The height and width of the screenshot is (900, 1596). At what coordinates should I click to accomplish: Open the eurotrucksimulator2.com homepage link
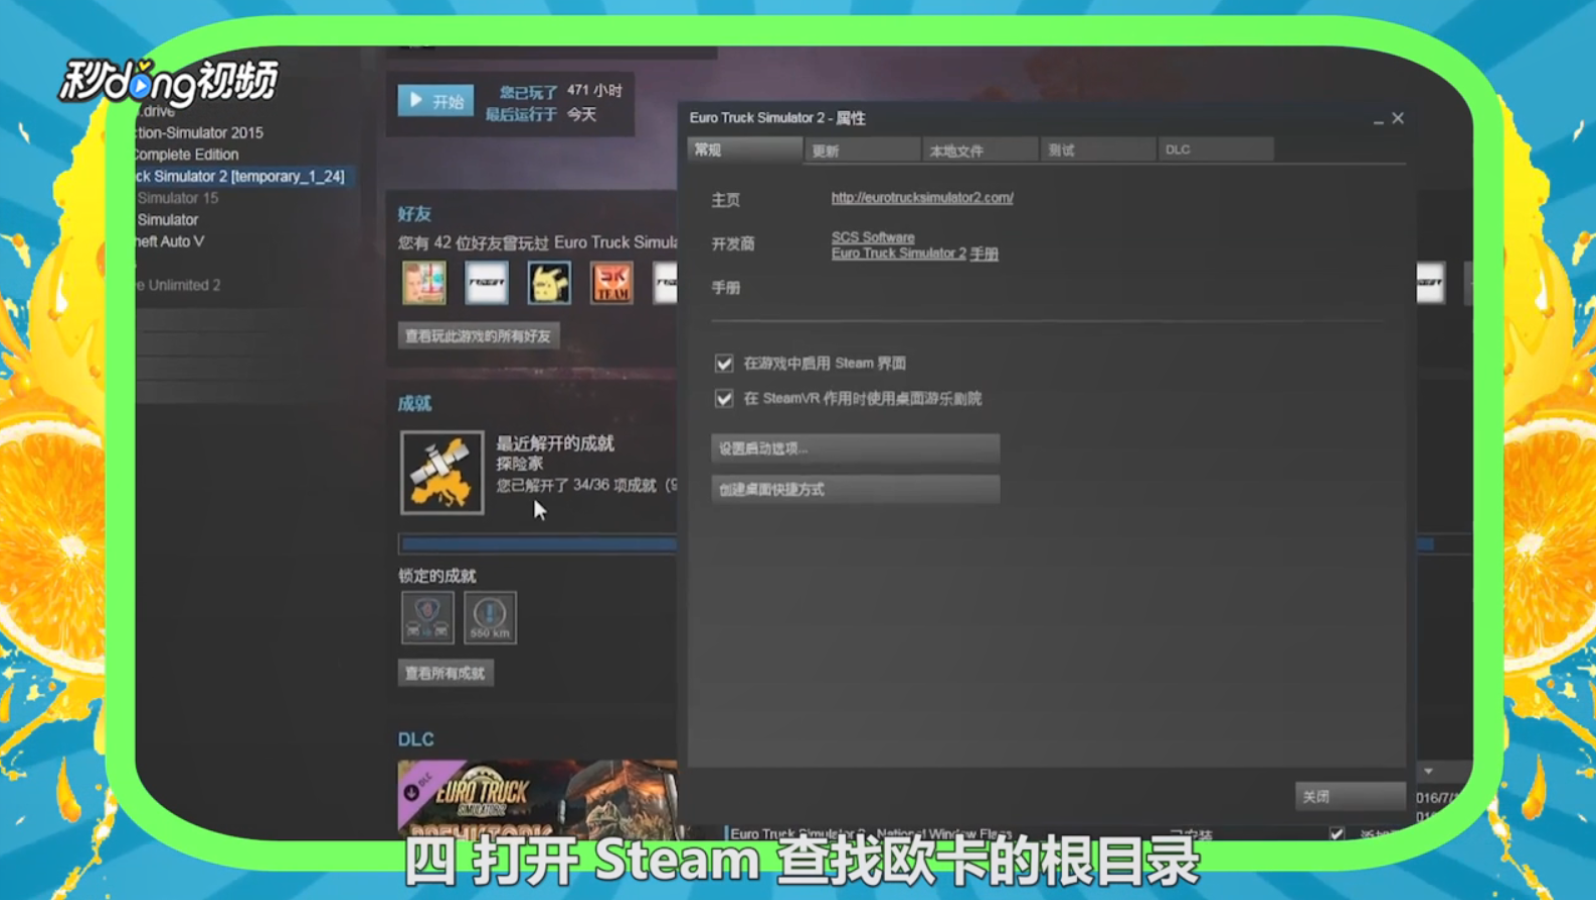(x=922, y=198)
